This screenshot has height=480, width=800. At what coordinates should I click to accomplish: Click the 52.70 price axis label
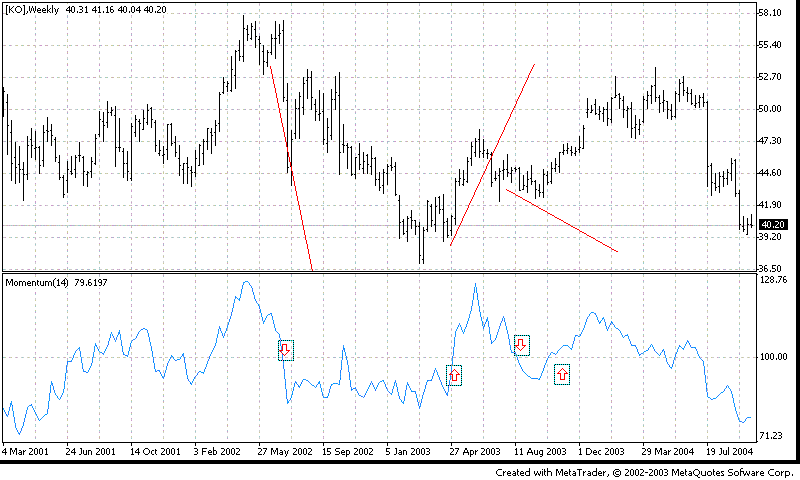point(770,77)
